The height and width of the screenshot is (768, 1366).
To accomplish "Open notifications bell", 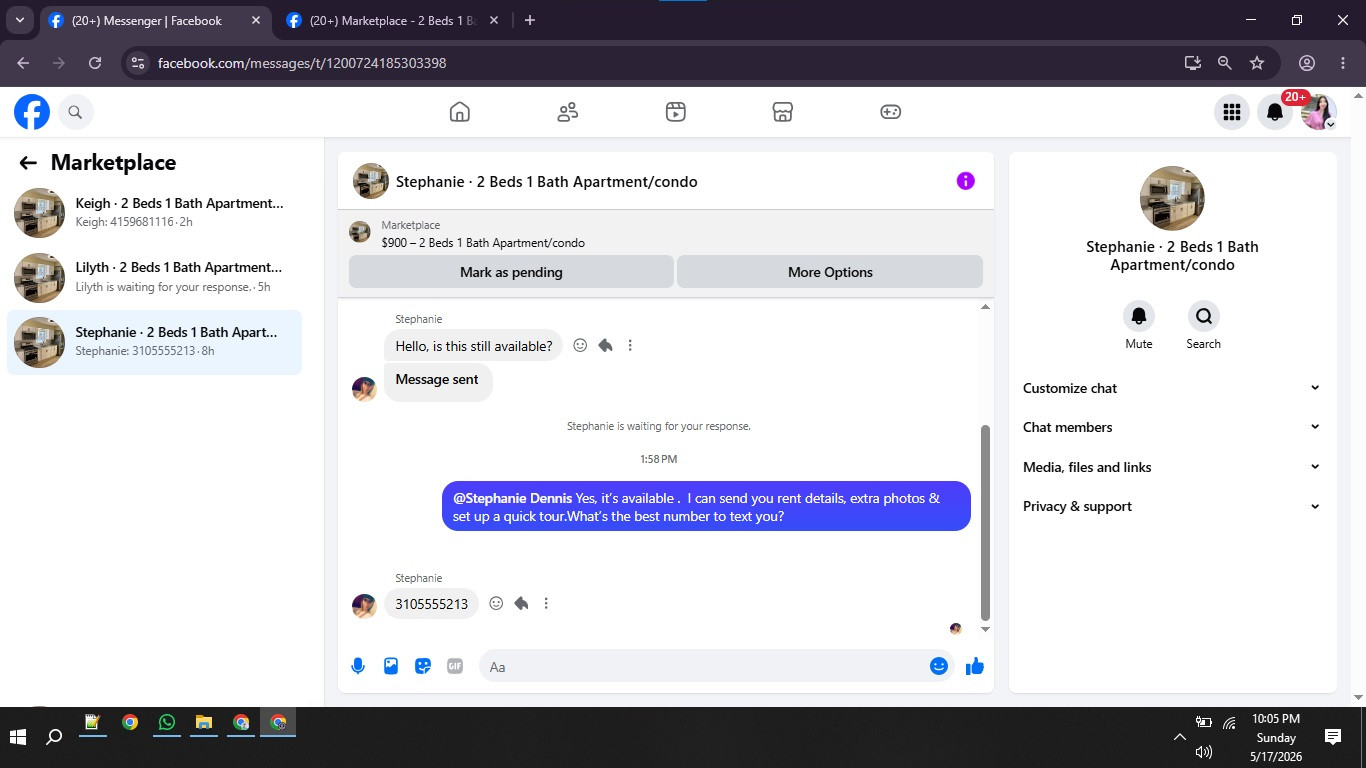I will tap(1275, 112).
